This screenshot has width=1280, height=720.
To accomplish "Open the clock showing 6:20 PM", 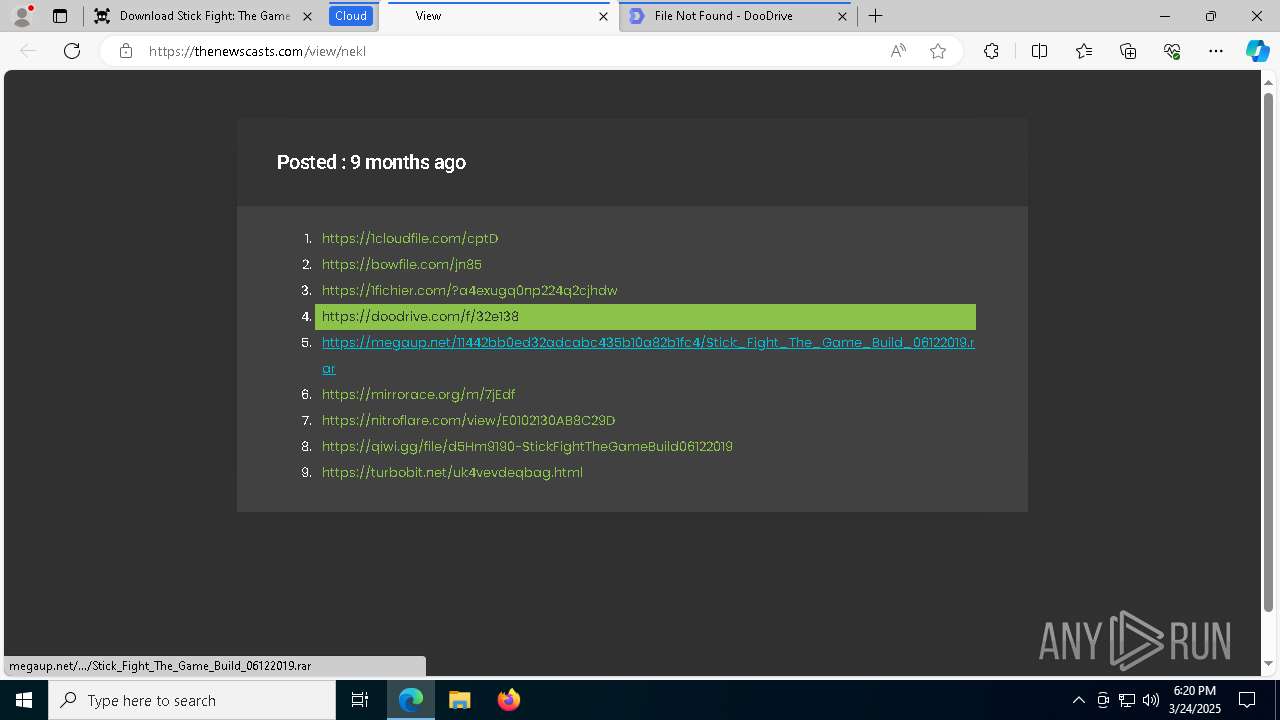I will (x=1195, y=700).
